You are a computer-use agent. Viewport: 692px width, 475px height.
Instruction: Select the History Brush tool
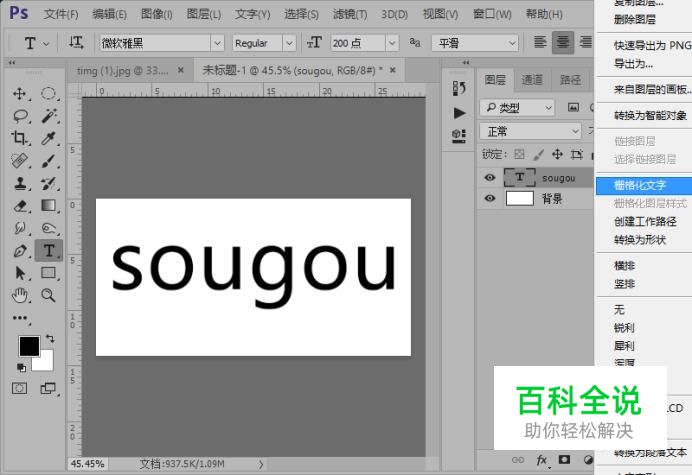pos(49,183)
